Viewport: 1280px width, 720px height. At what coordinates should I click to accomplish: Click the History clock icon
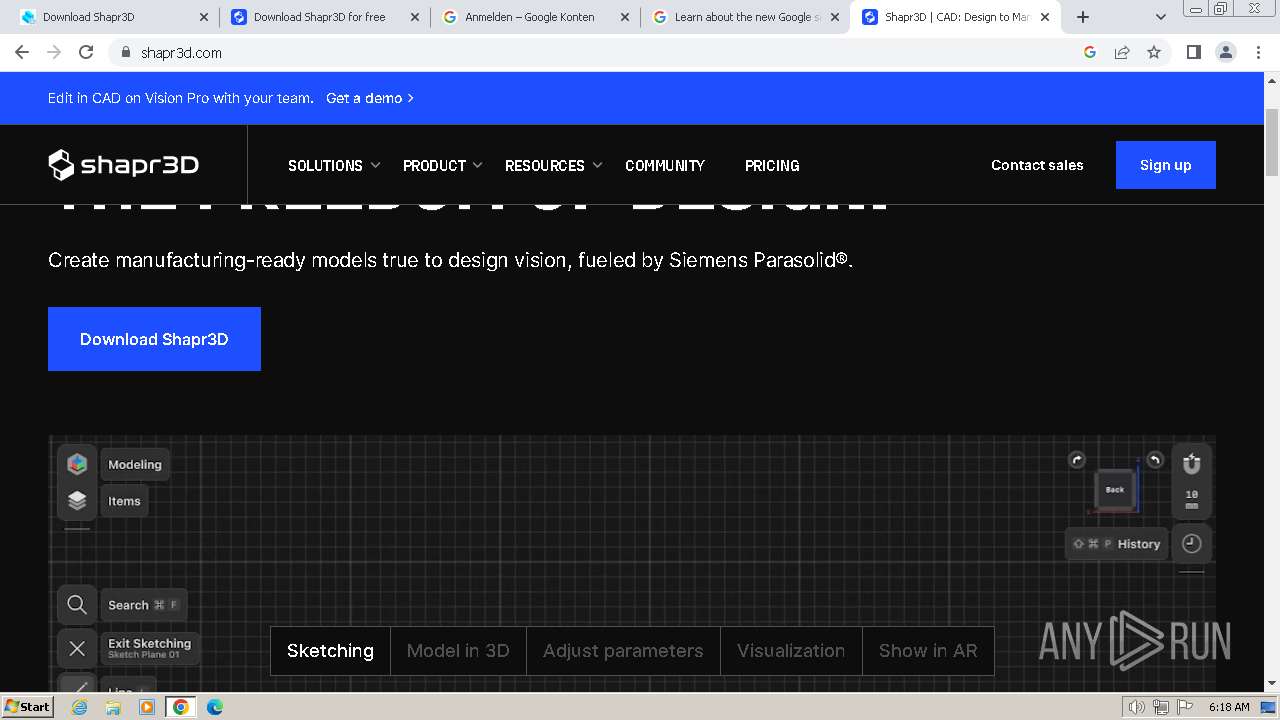tap(1191, 543)
